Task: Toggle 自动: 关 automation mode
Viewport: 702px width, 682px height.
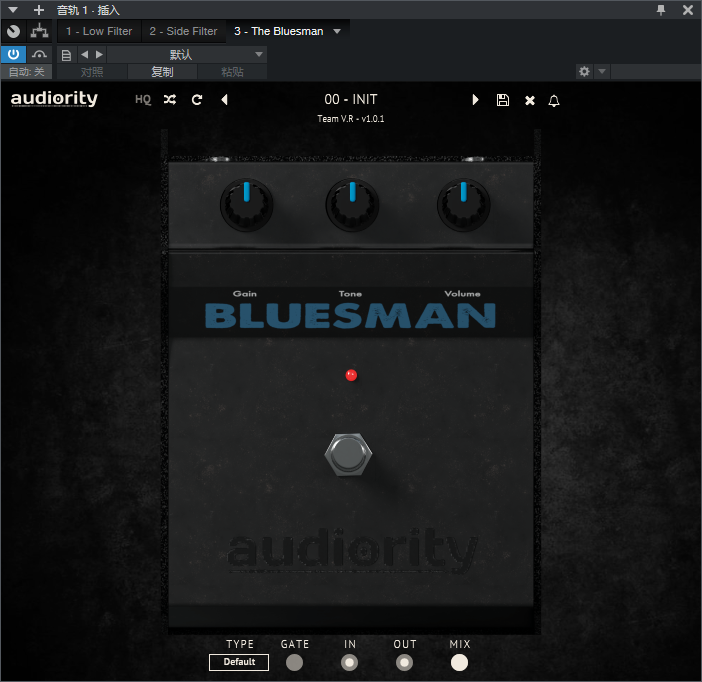Action: 26,72
